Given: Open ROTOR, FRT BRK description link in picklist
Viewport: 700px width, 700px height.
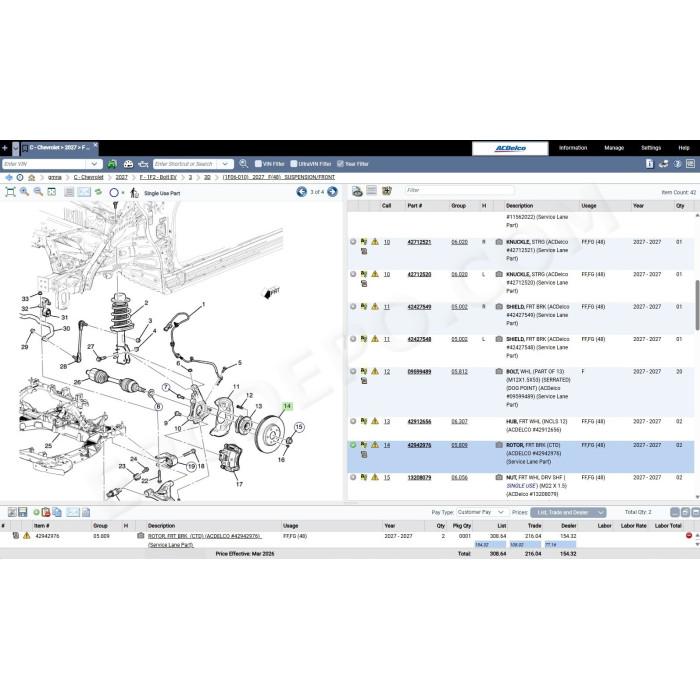Looking at the screenshot, I should pos(204,540).
